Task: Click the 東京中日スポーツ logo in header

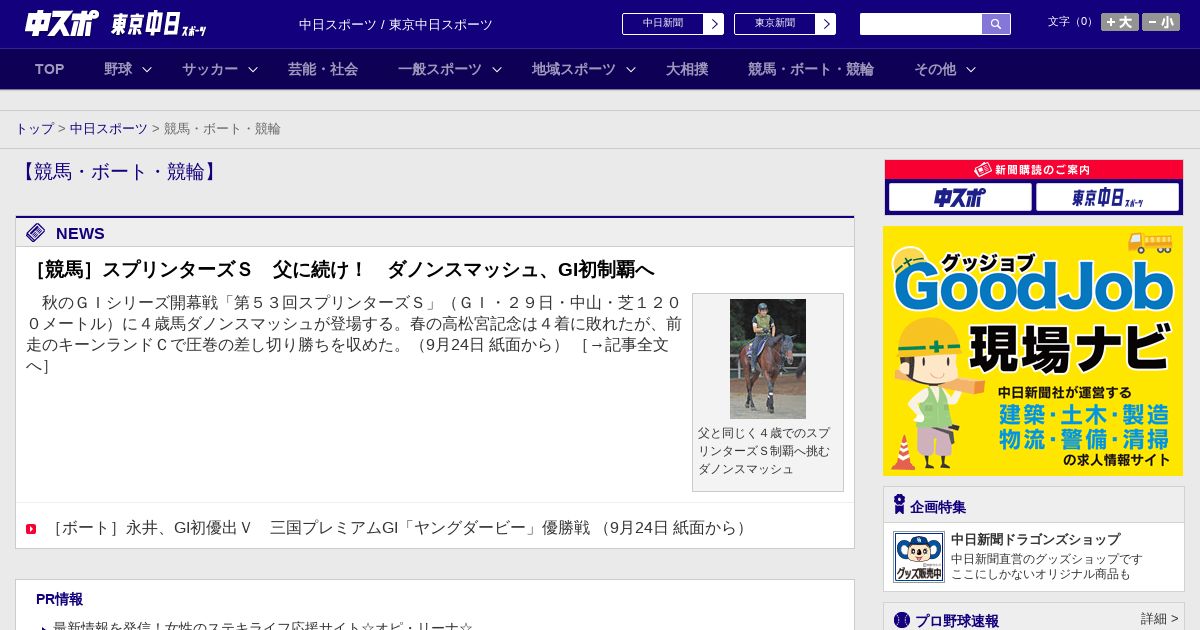Action: (x=158, y=24)
